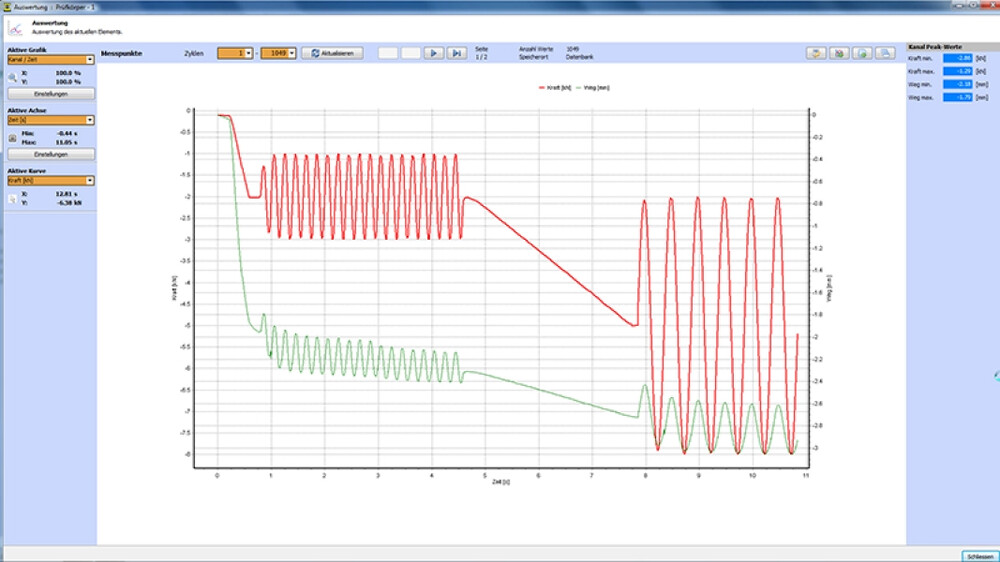The width and height of the screenshot is (1000, 562).
Task: Click the first export icon above the chart
Action: coord(816,53)
